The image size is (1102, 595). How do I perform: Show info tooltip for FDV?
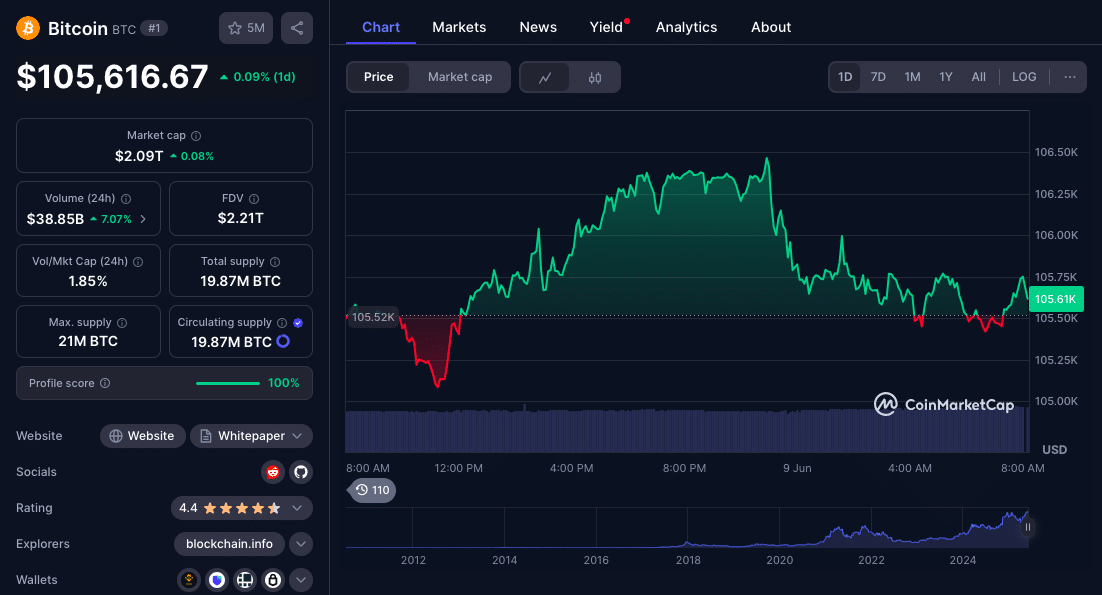254,199
